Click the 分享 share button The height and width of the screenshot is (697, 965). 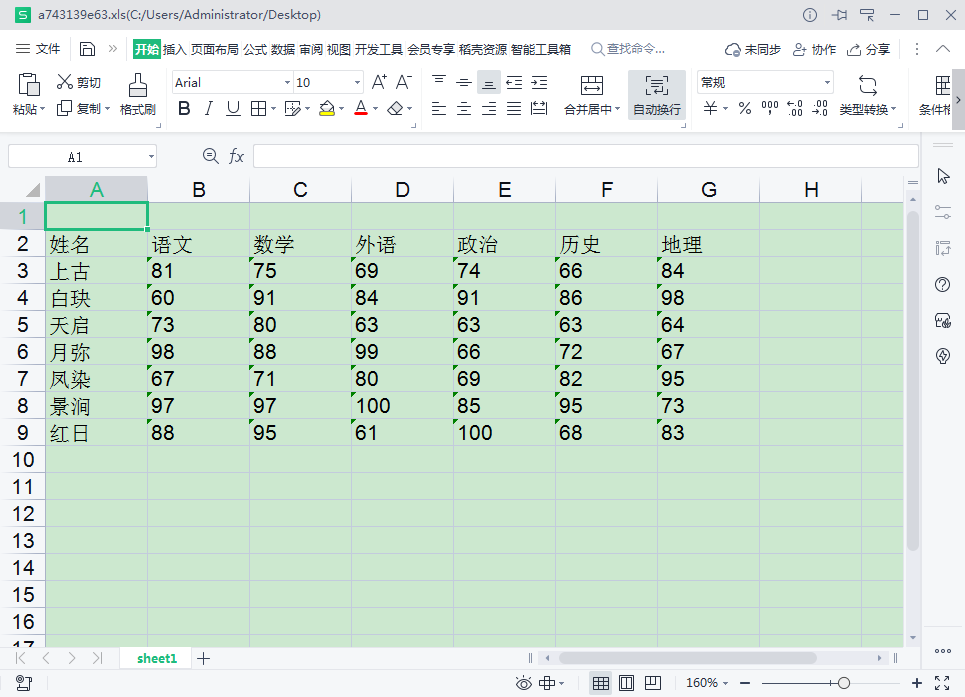[x=868, y=49]
